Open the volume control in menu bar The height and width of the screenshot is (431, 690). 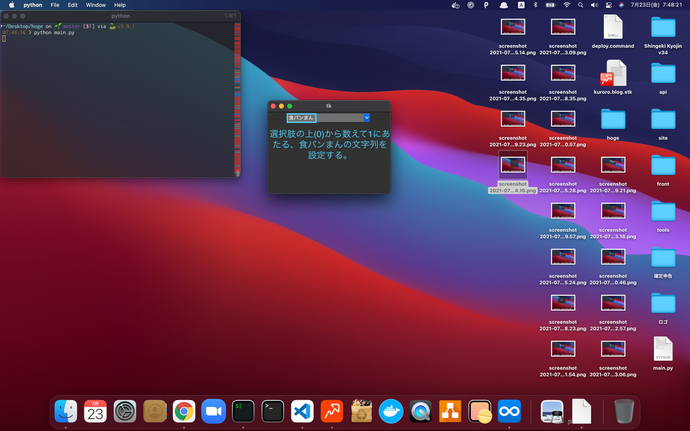click(594, 5)
